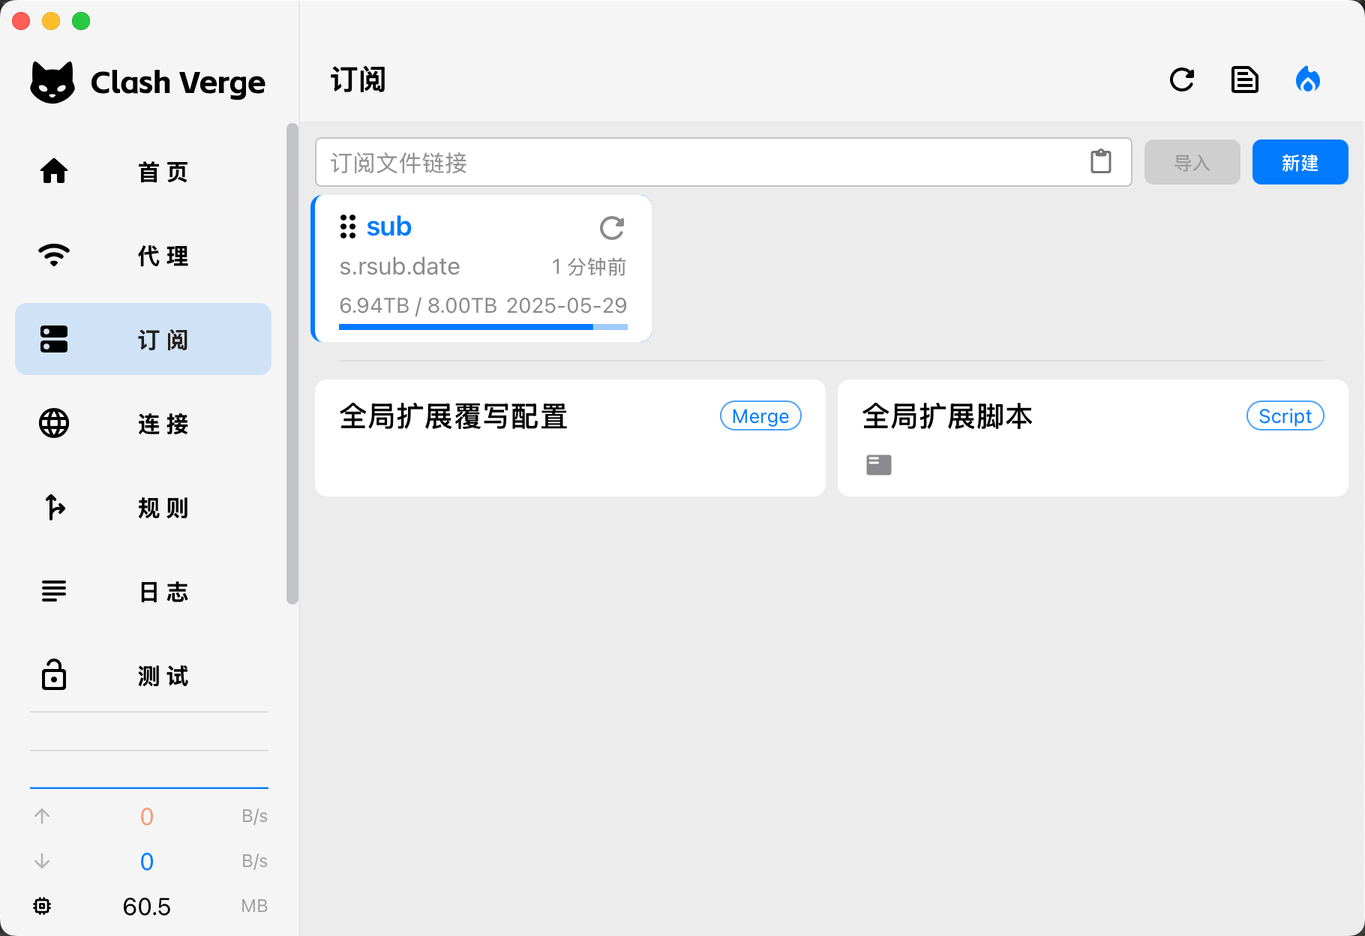Open the 代理 proxies page
Image resolution: width=1365 pixels, height=936 pixels.
pyautogui.click(x=143, y=256)
